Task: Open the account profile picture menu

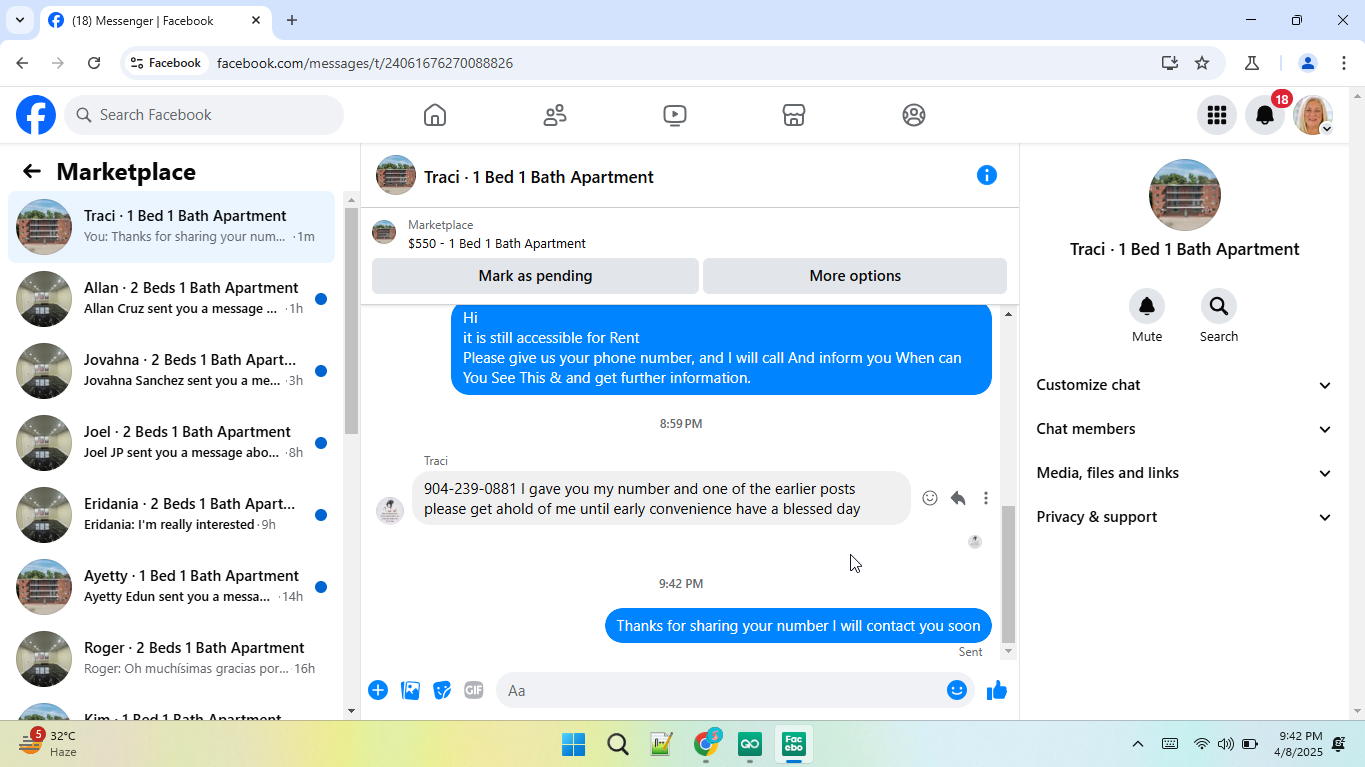Action: coord(1313,115)
